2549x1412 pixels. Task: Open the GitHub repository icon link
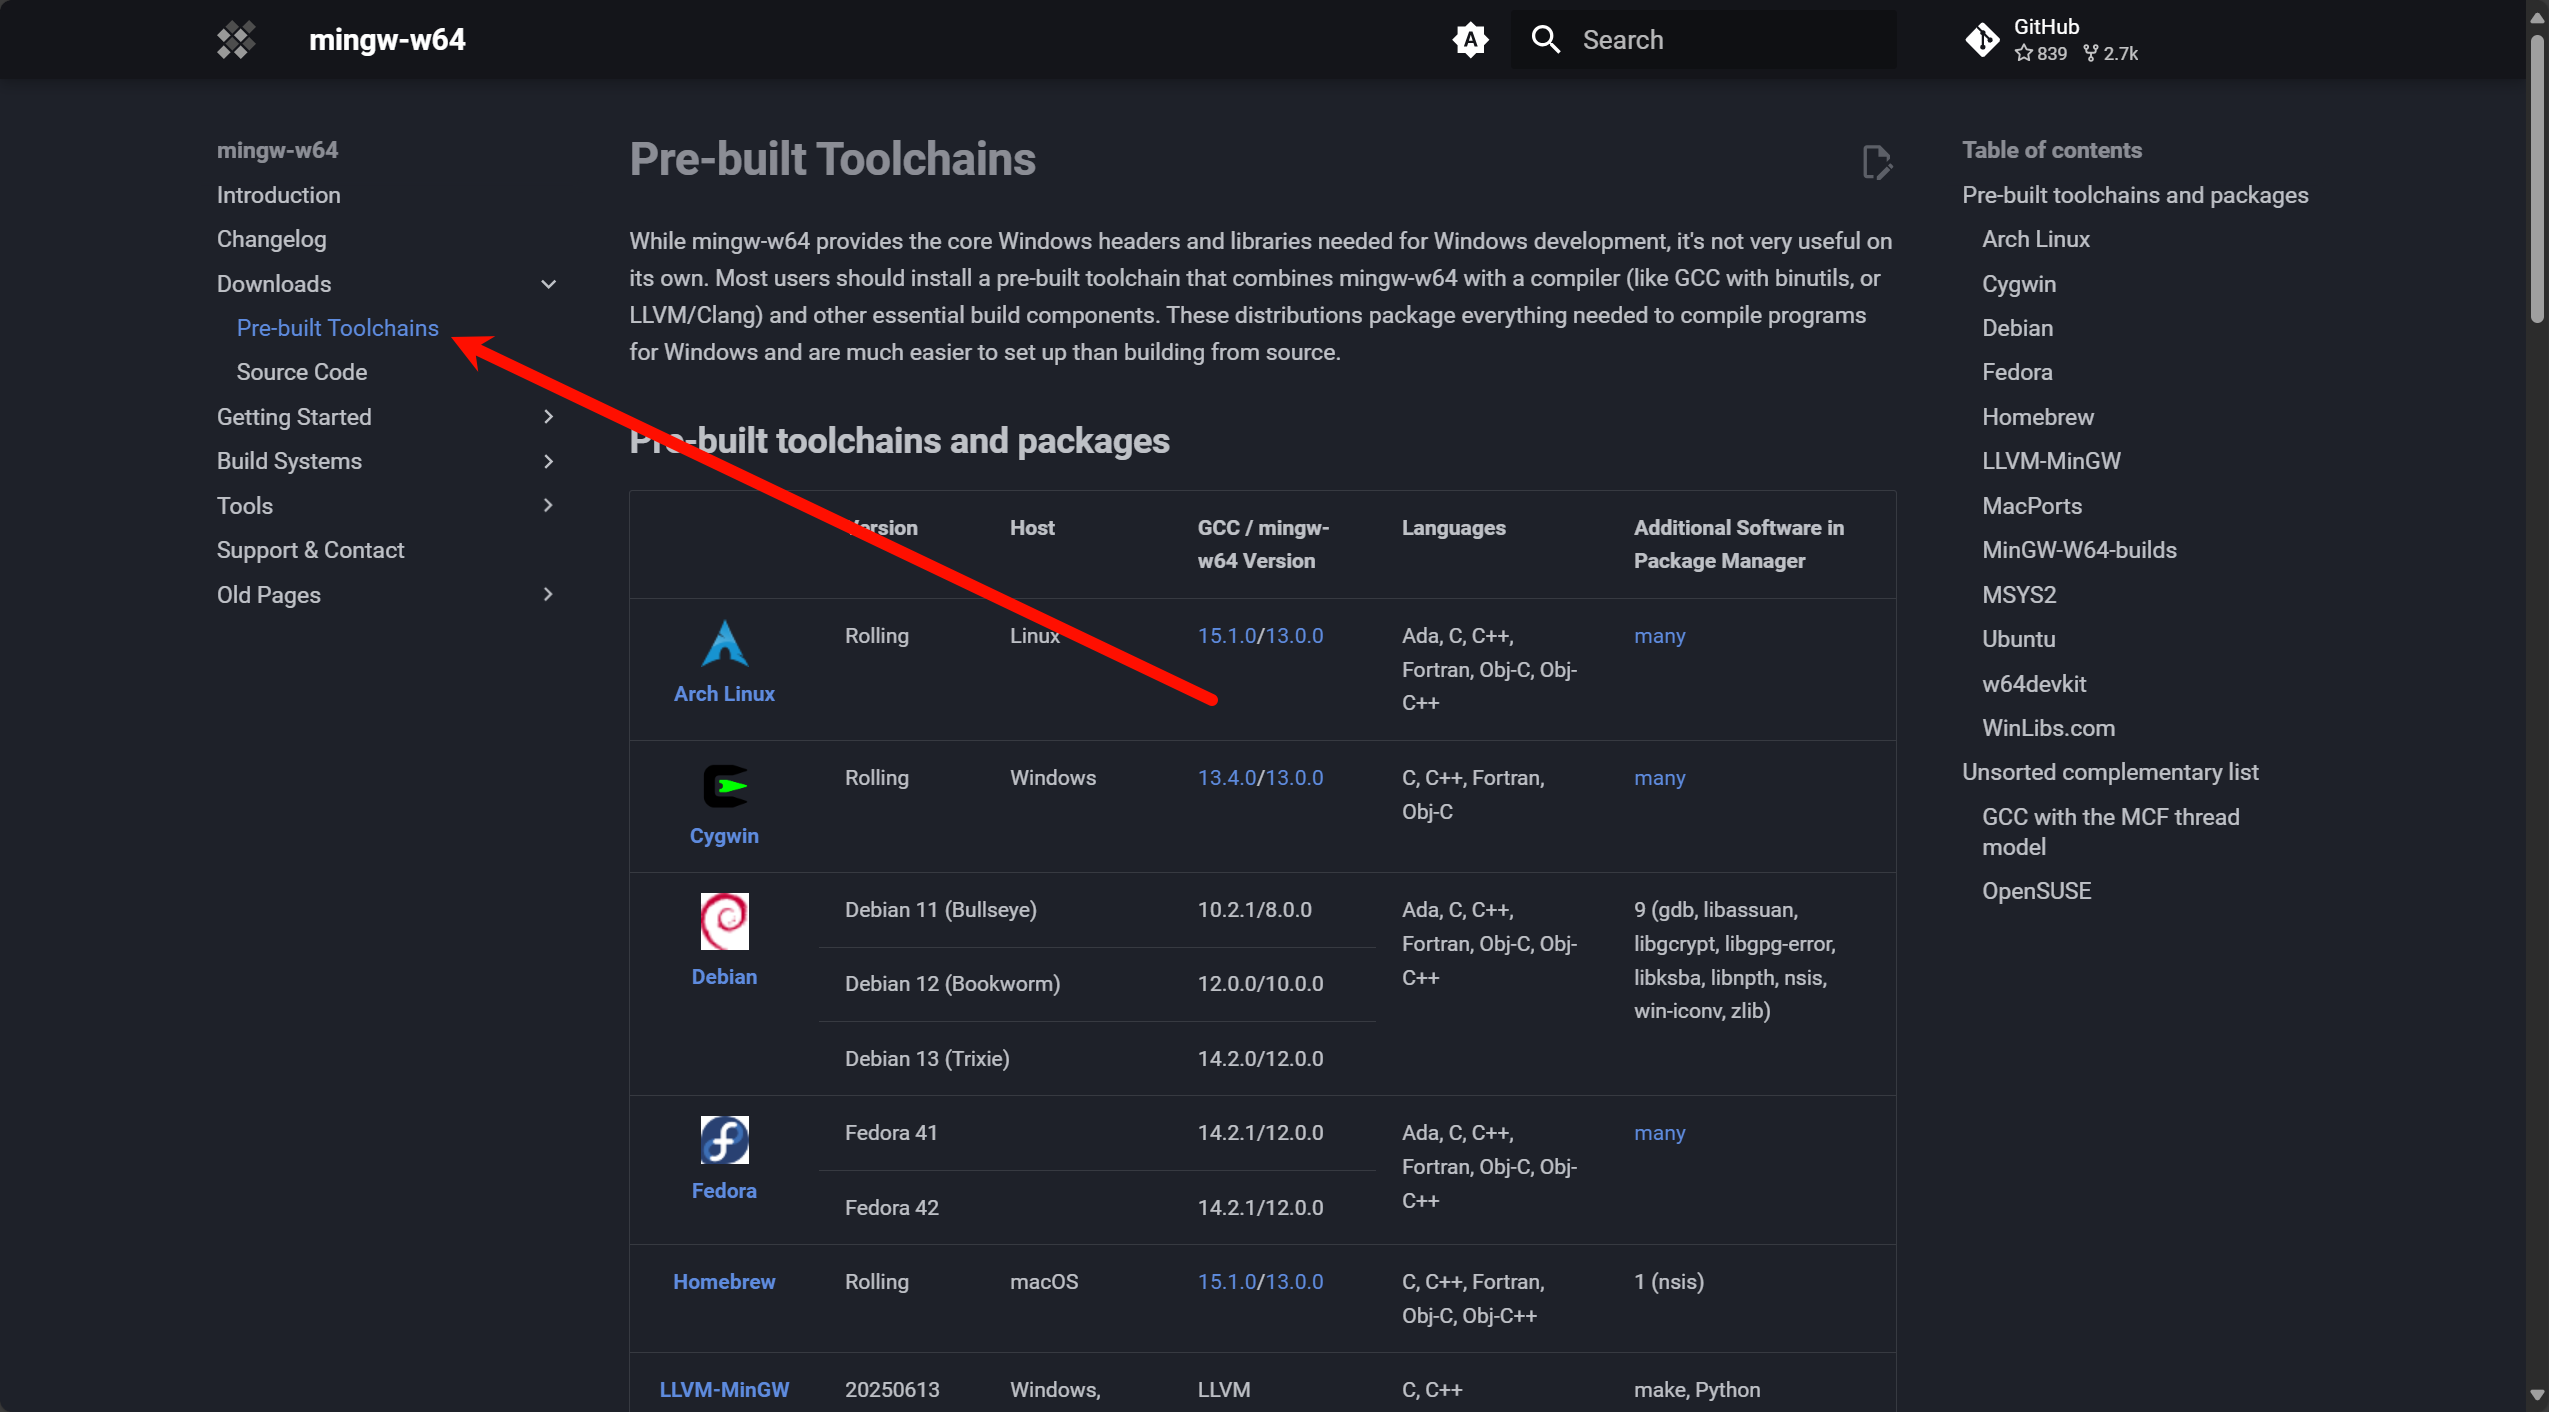1981,40
